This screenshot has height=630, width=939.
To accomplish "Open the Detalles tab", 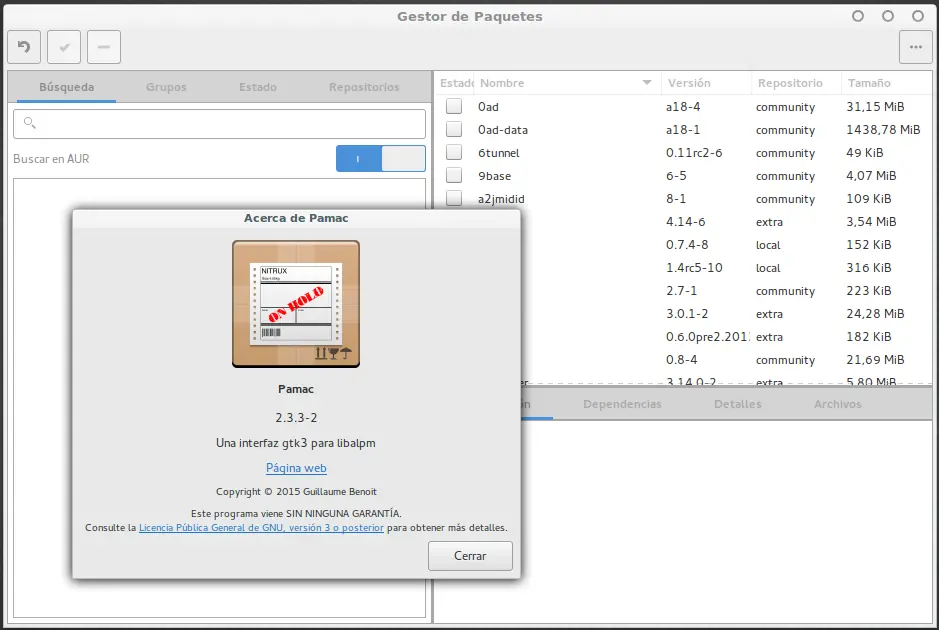I will (737, 404).
